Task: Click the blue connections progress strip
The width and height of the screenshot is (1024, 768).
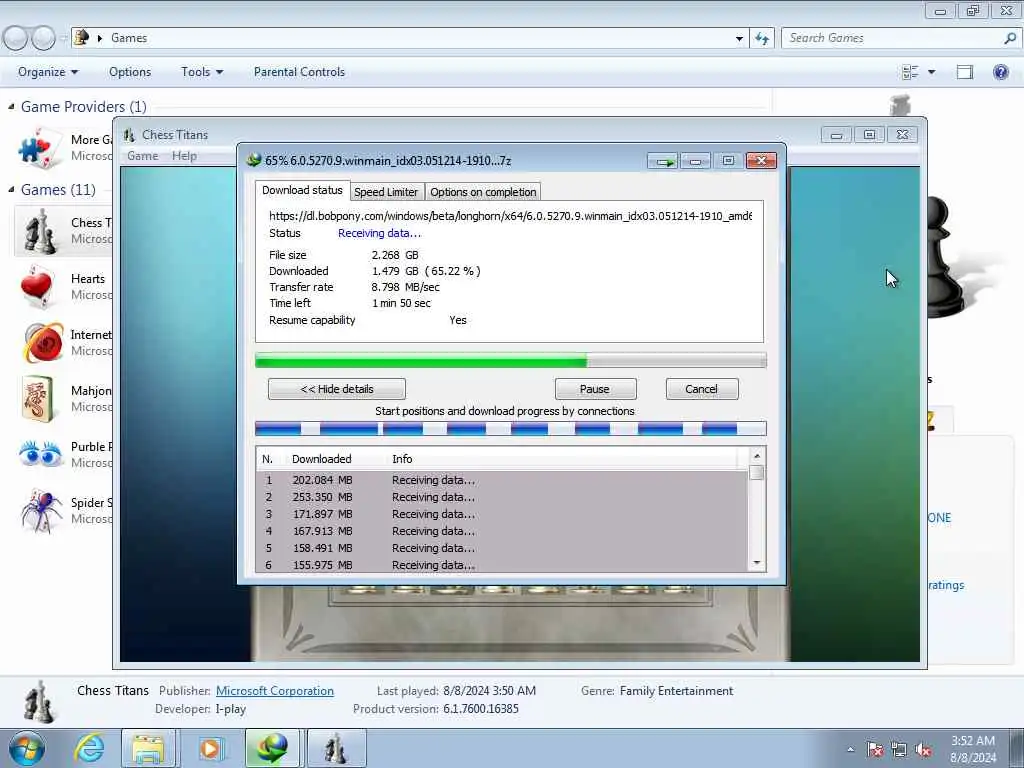Action: (x=511, y=428)
